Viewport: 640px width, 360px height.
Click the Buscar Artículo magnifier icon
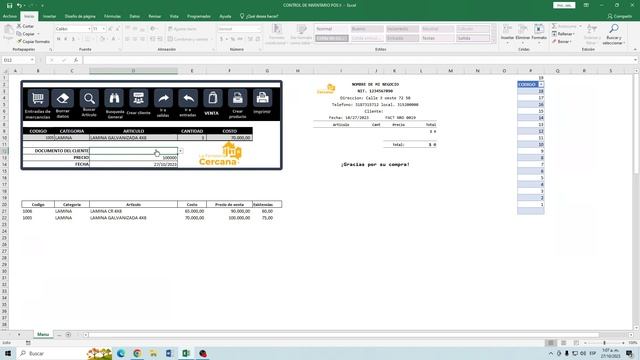(x=89, y=98)
